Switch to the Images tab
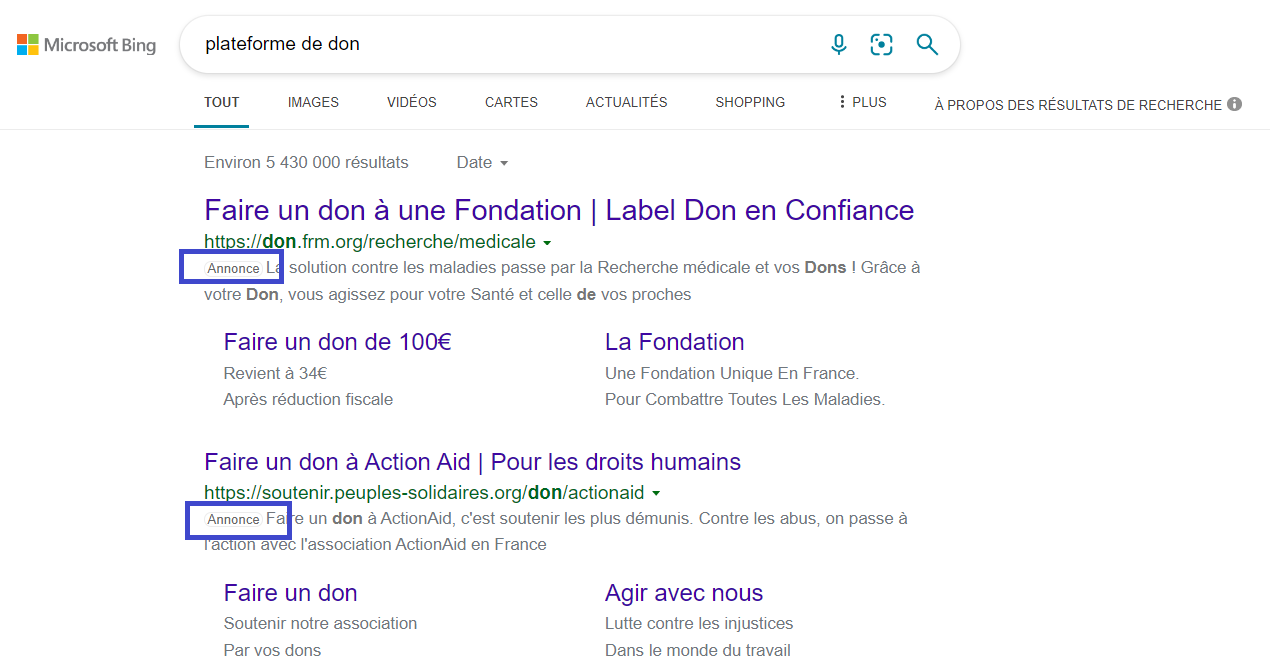 (313, 102)
